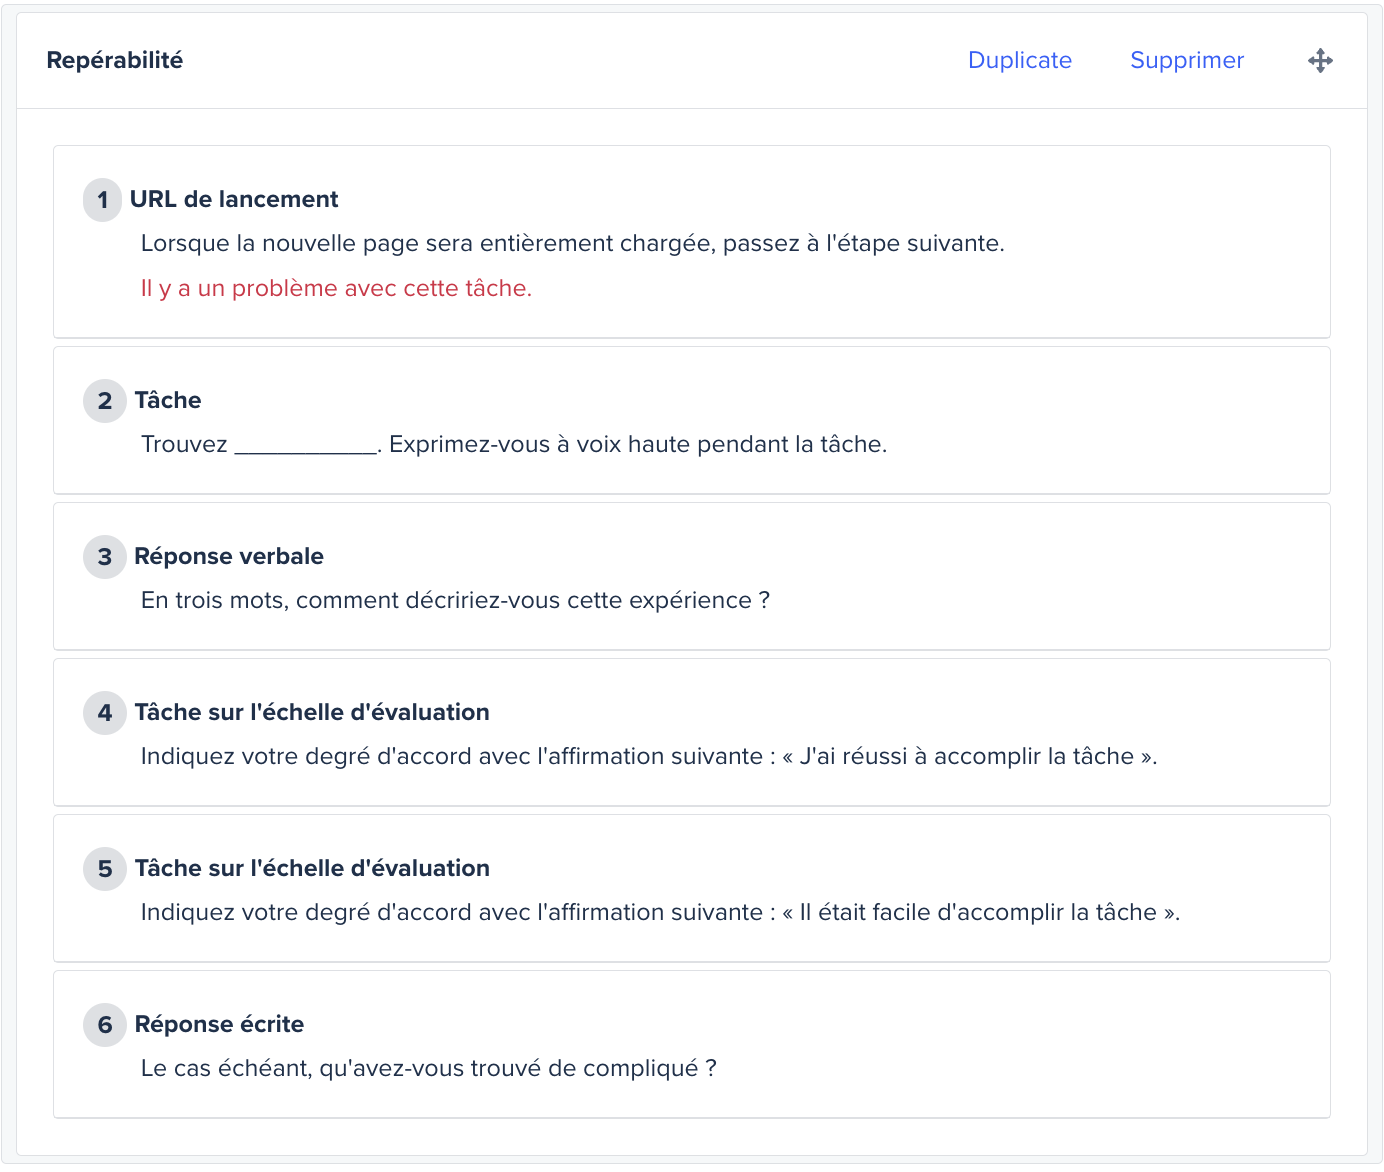Image resolution: width=1384 pixels, height=1172 pixels.
Task: Select step number 2 badge
Action: pyautogui.click(x=104, y=401)
